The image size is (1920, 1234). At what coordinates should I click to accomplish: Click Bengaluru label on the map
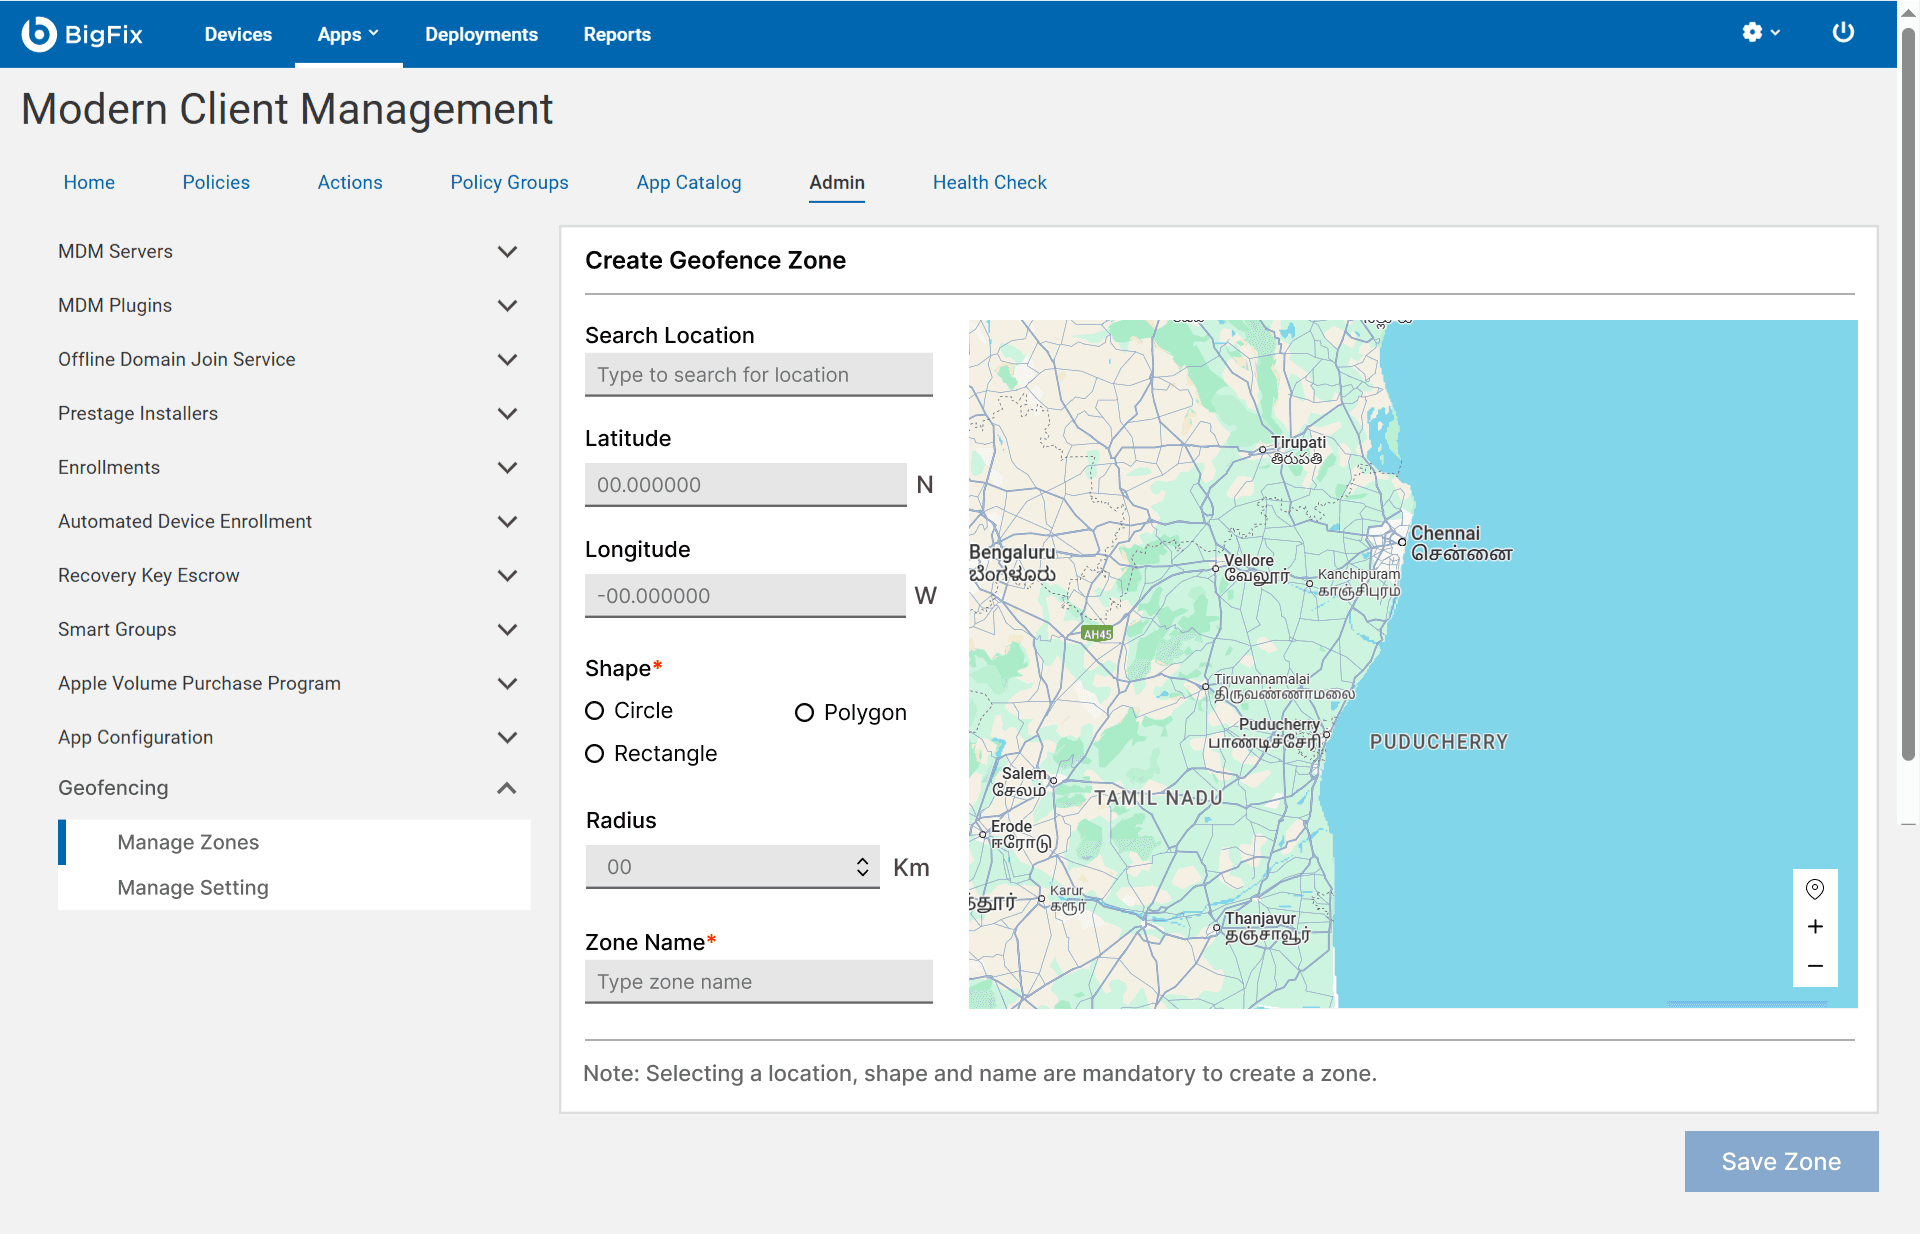(x=1012, y=552)
